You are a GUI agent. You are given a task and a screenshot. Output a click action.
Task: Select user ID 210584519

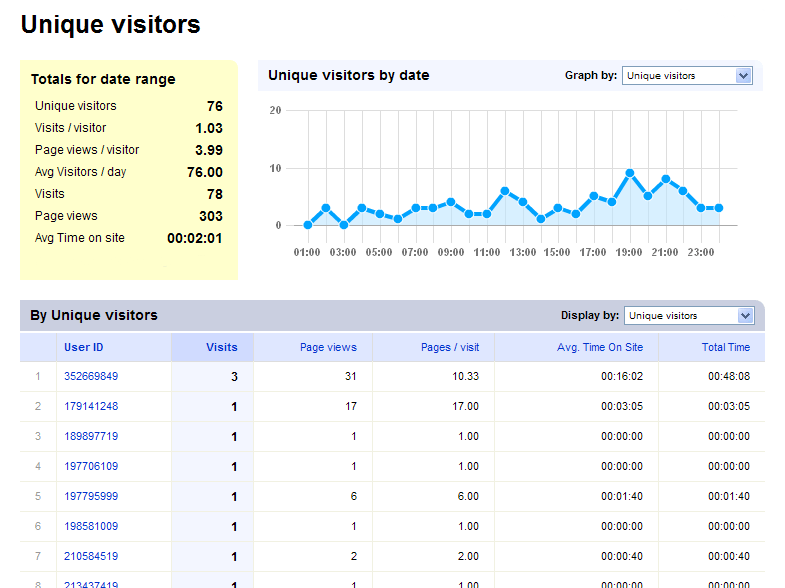[91, 557]
